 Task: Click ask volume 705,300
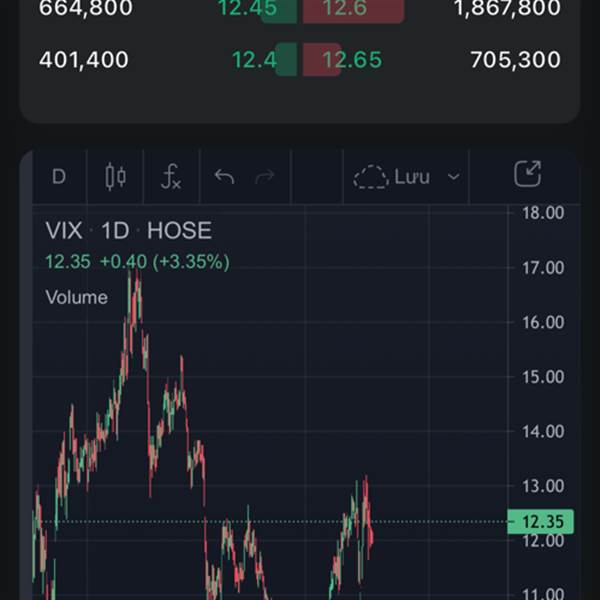[516, 60]
